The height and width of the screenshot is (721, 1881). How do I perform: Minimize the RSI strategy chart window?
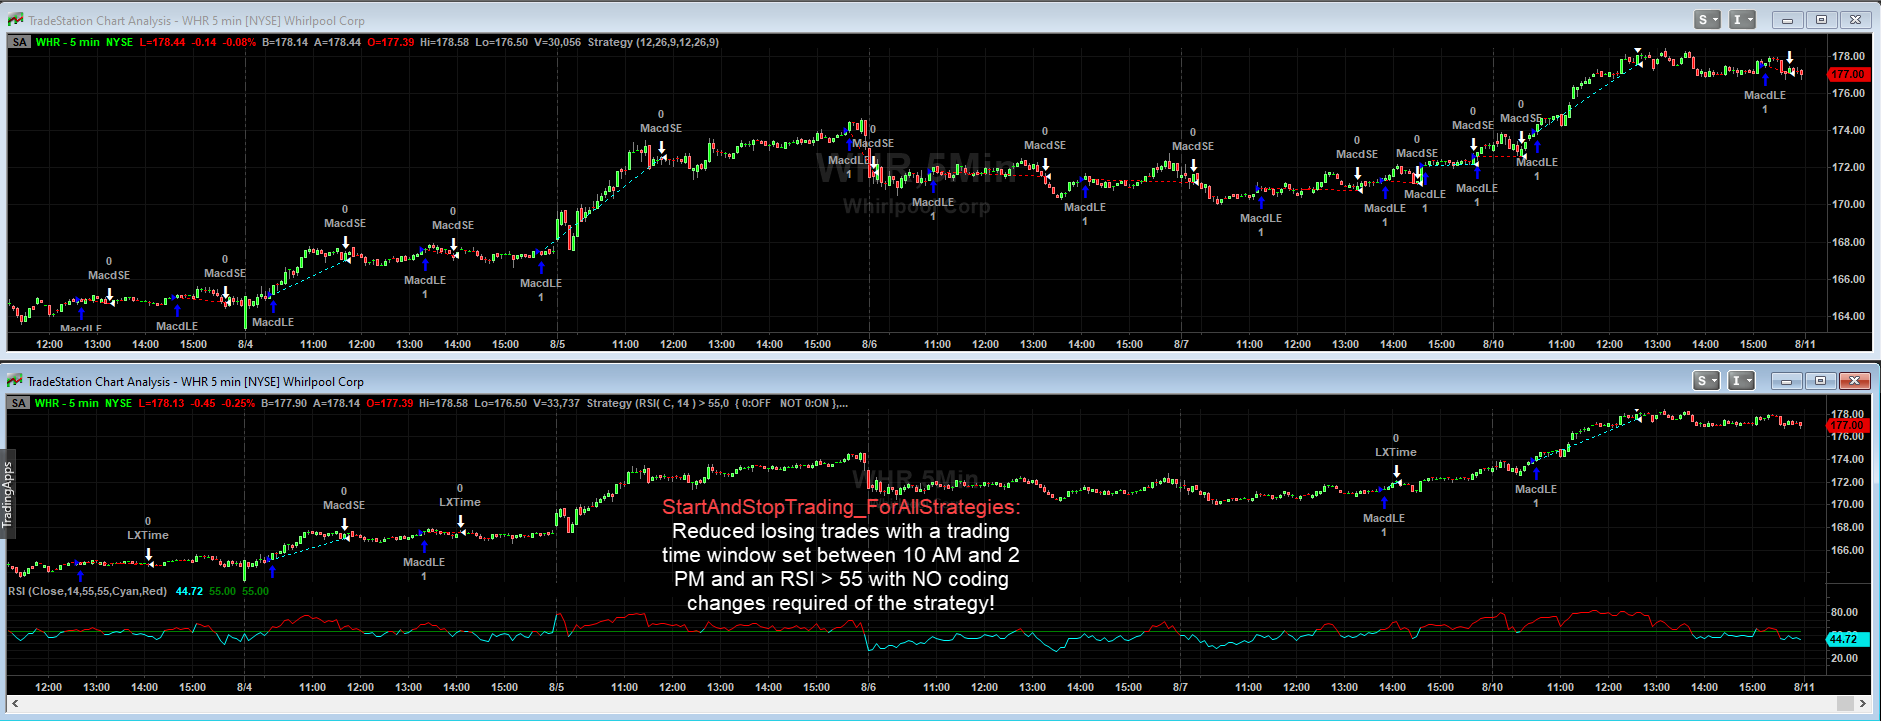pos(1786,380)
